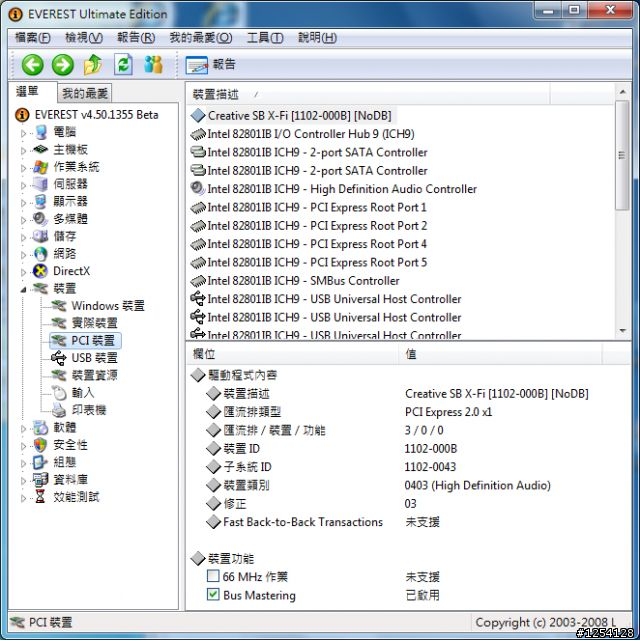
Task: Click the DirectX icon in the tree
Action: pyautogui.click(x=40, y=271)
